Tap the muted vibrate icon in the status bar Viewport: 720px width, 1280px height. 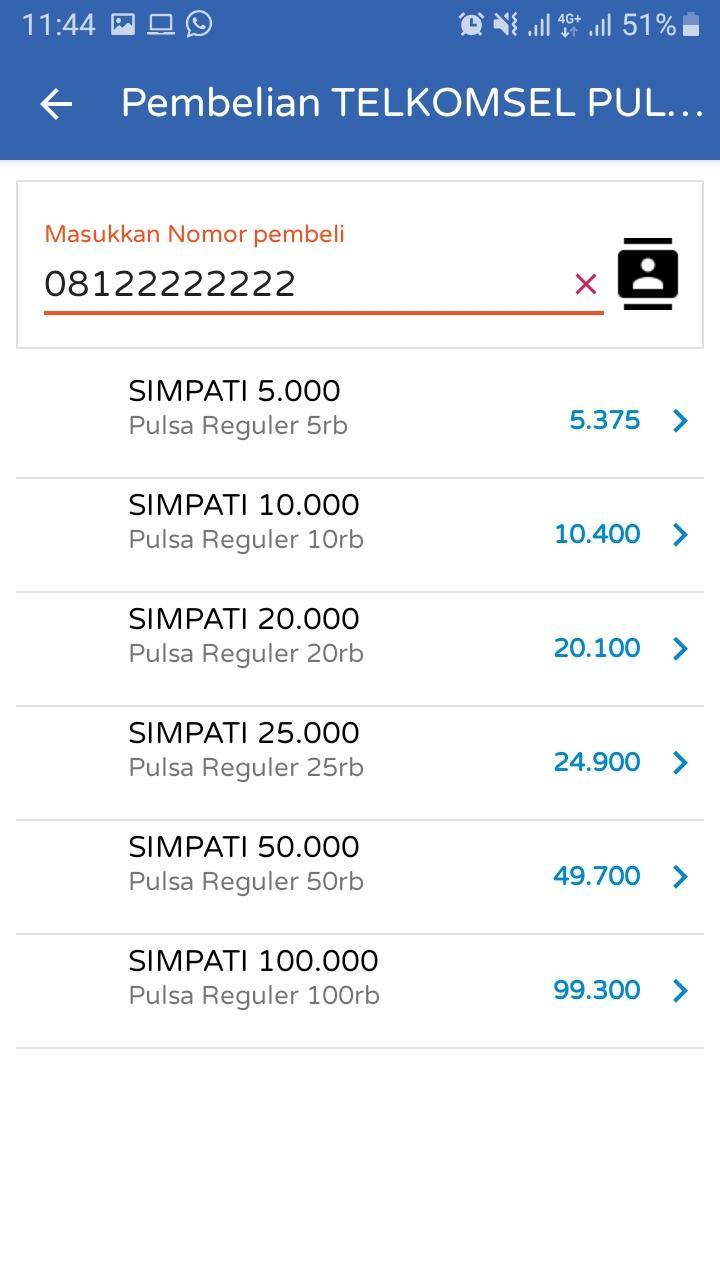click(505, 24)
